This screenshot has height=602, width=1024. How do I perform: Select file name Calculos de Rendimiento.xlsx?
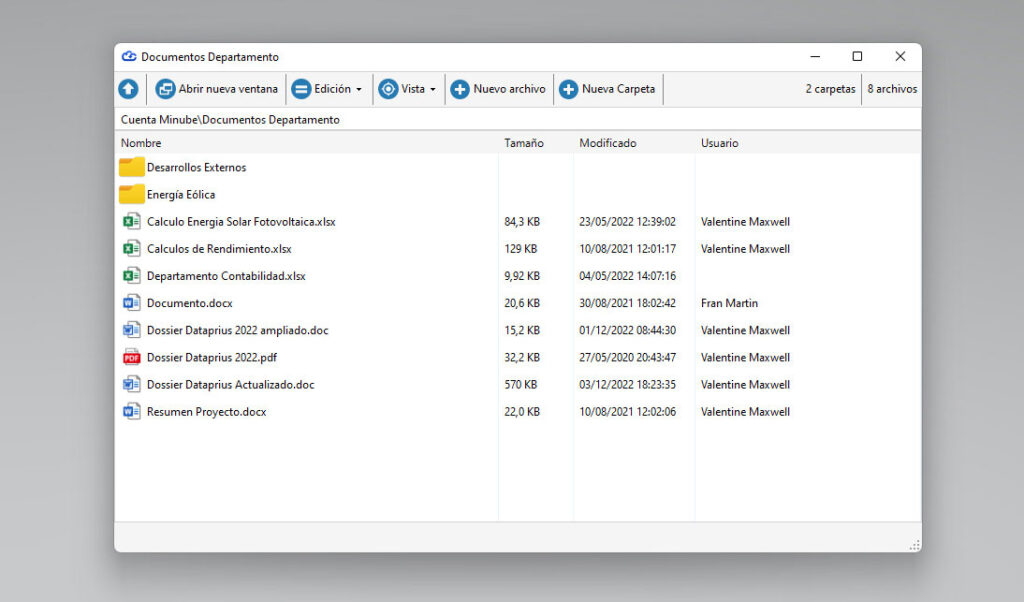(219, 249)
